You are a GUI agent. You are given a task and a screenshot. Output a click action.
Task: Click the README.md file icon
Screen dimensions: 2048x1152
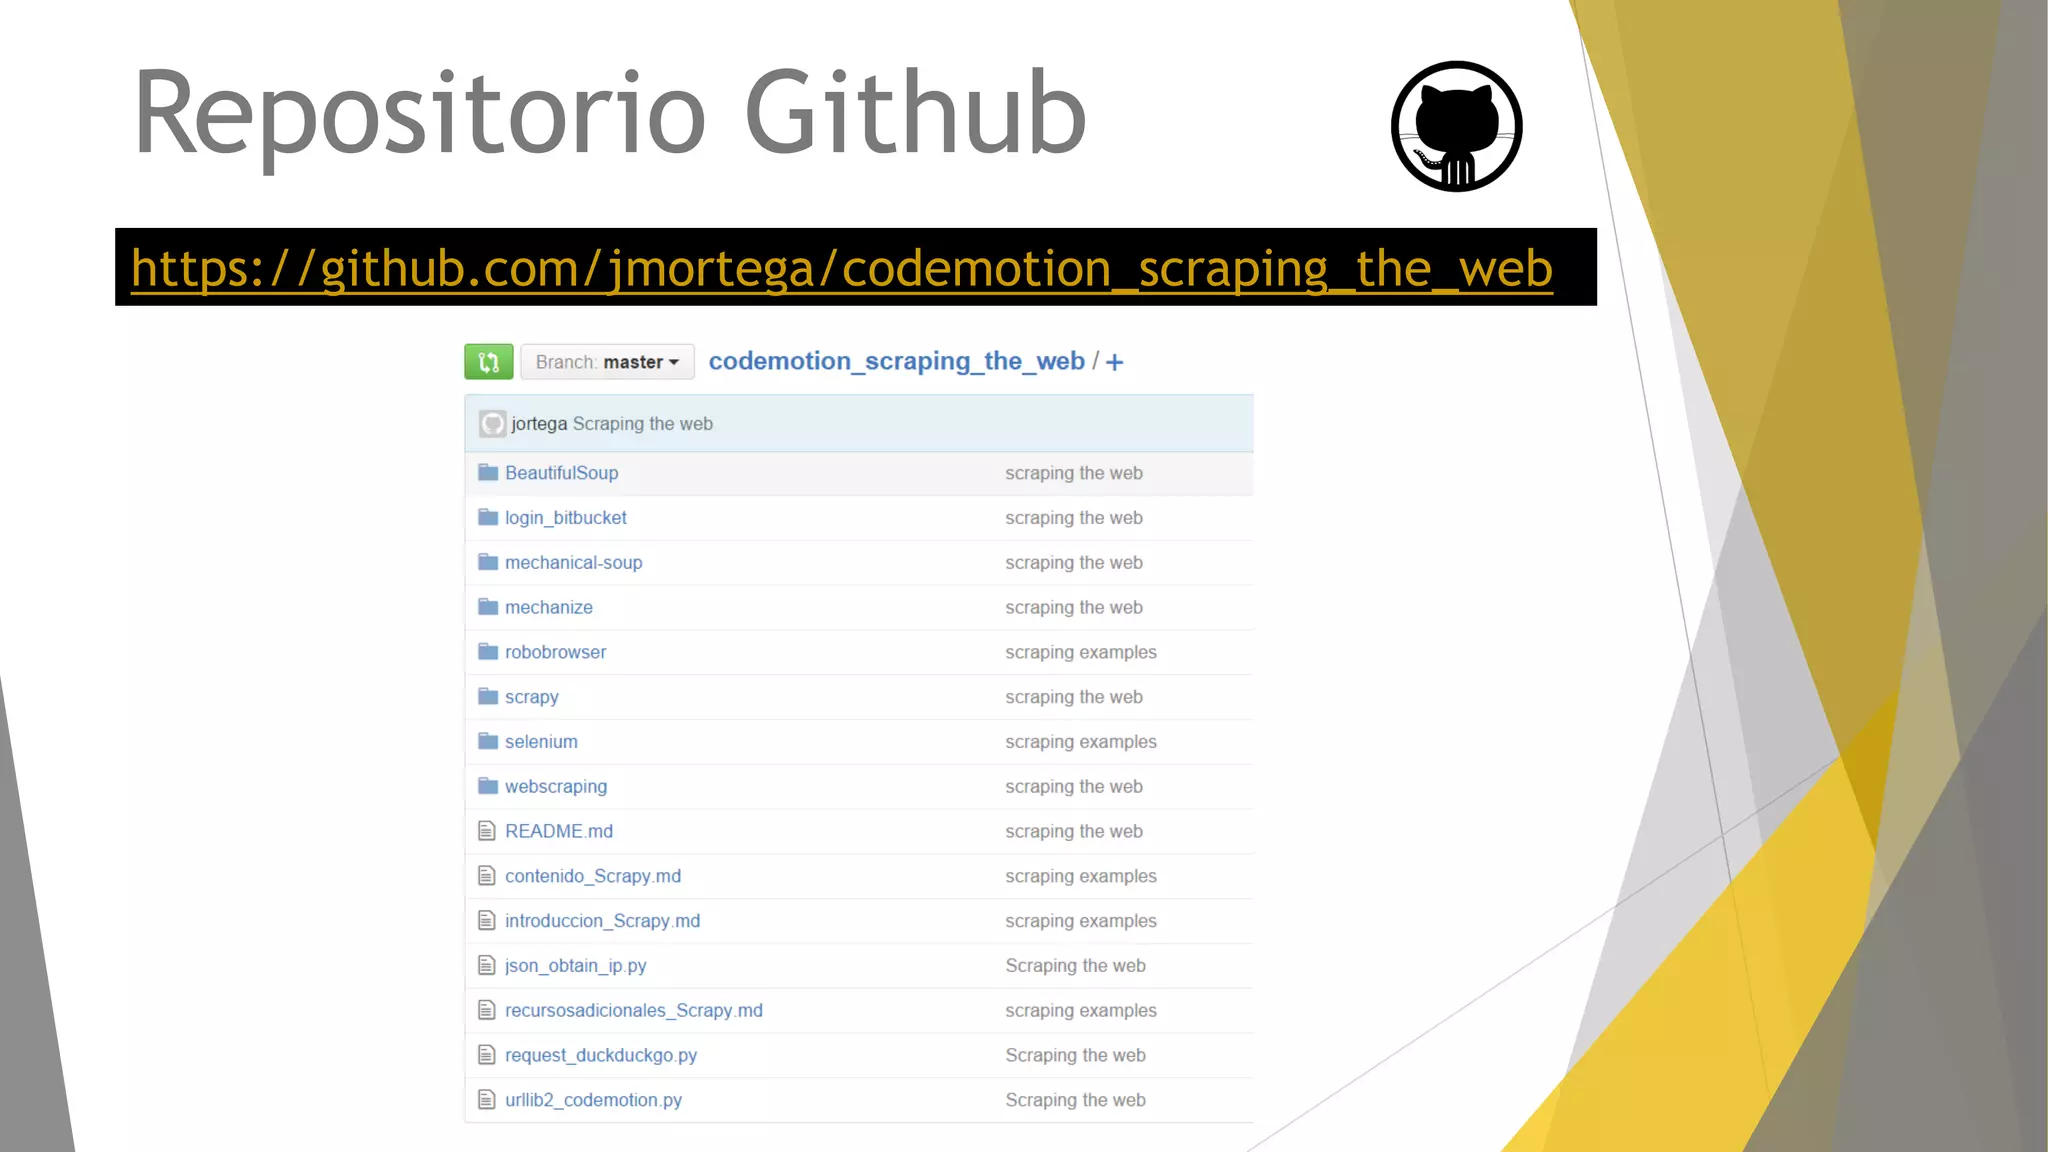487,831
